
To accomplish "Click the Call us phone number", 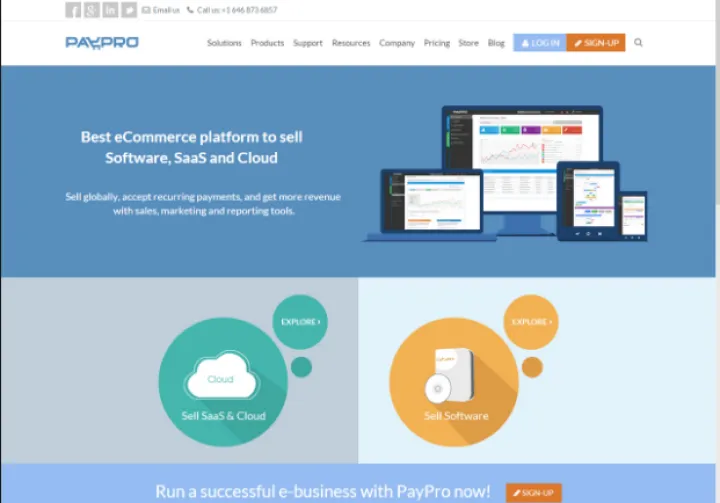I will (x=232, y=10).
